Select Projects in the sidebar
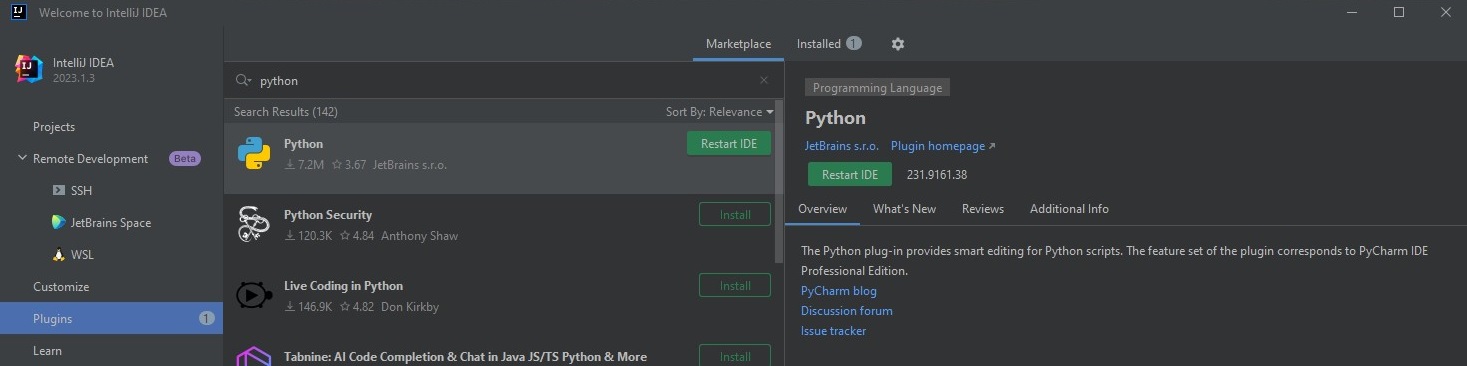The height and width of the screenshot is (366, 1467). [54, 127]
